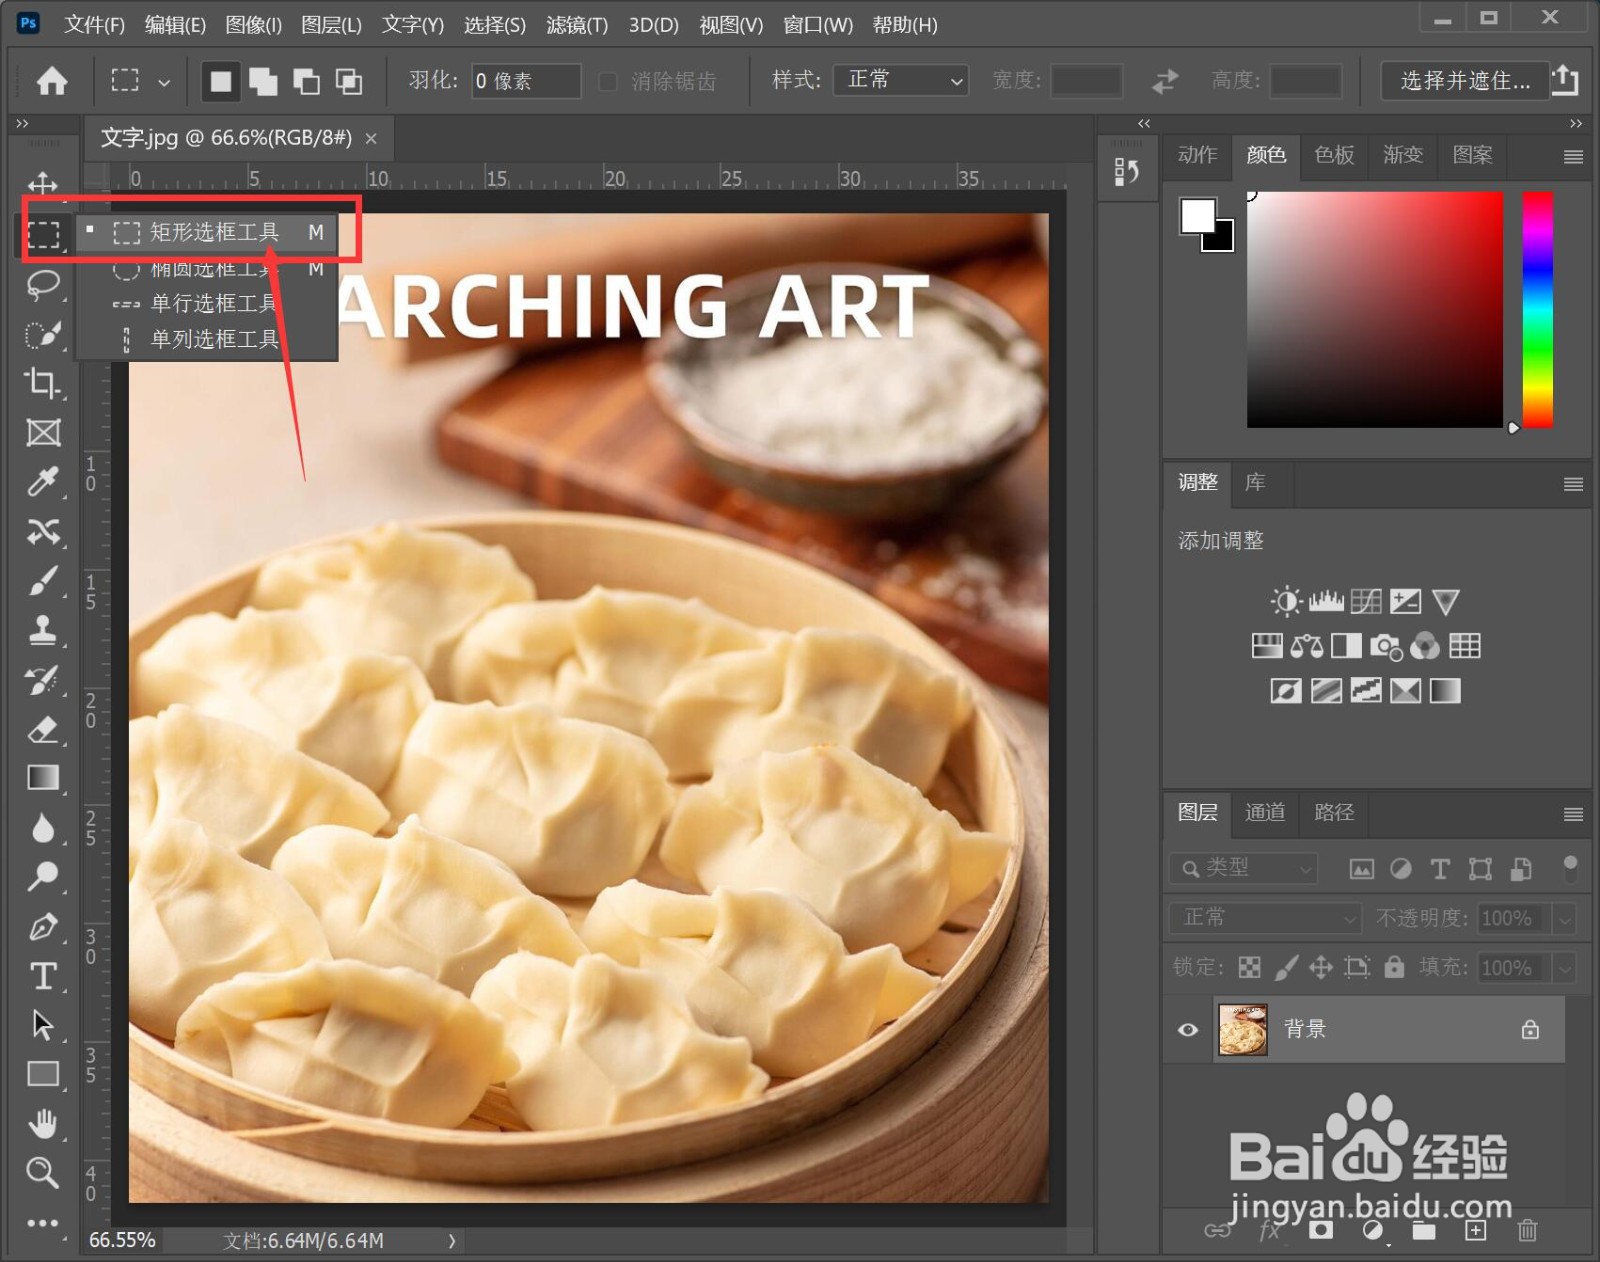The image size is (1600, 1262).
Task: Select the Move tool in the toolbar
Action: click(42, 184)
